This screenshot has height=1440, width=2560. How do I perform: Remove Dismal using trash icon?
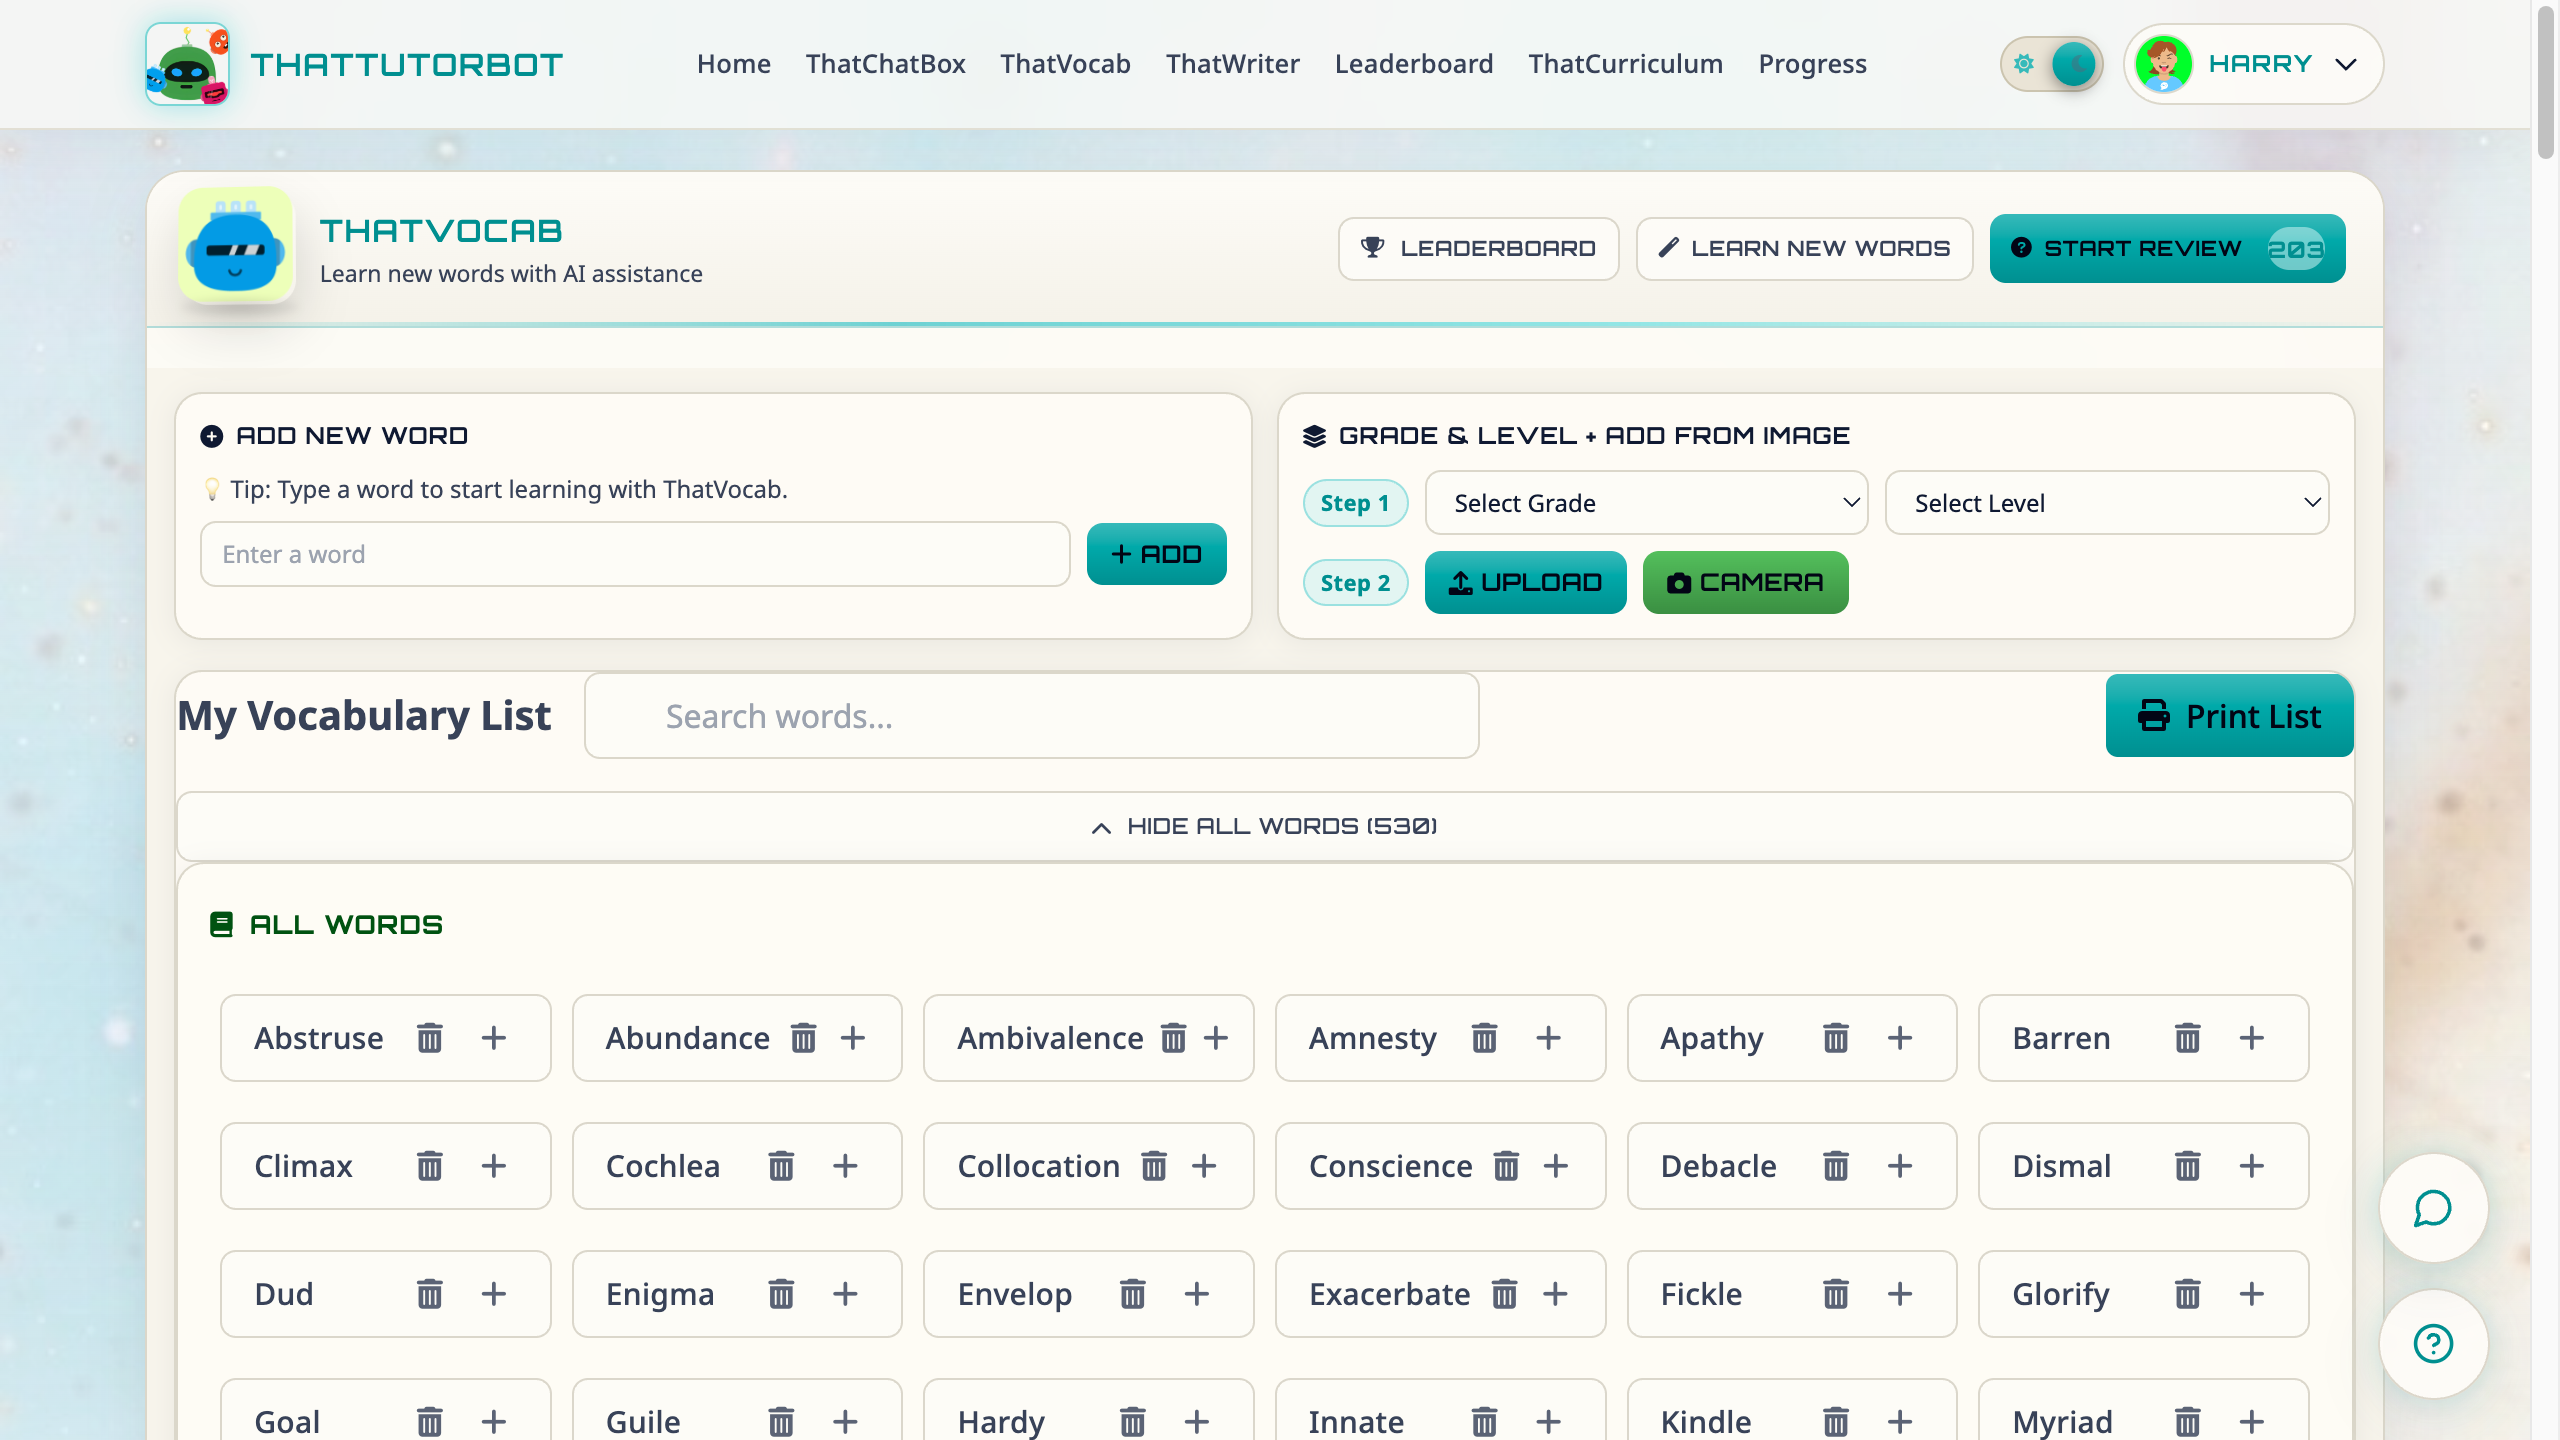click(x=2188, y=1166)
